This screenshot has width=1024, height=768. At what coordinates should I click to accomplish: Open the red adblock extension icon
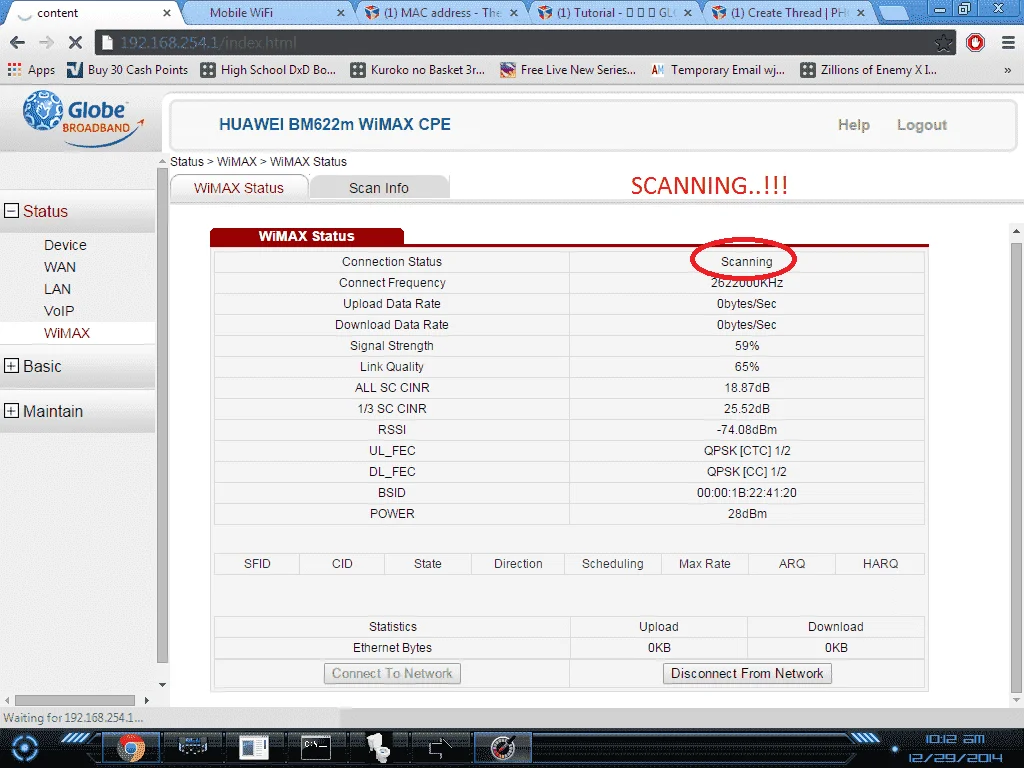click(976, 43)
